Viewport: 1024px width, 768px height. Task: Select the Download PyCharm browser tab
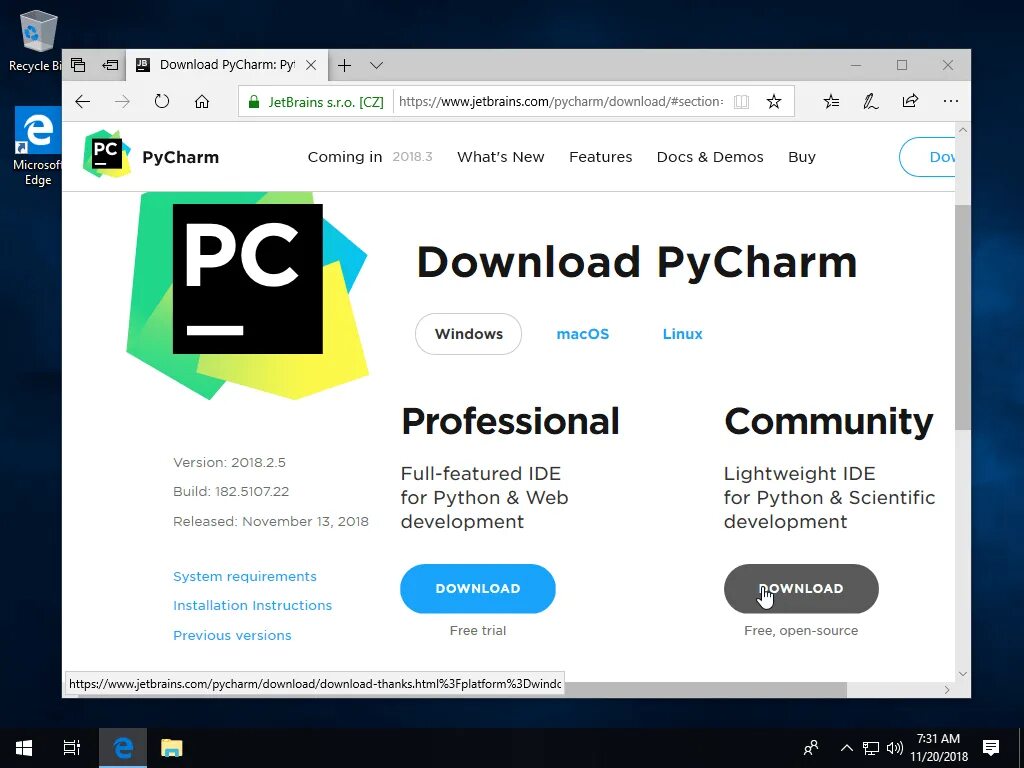(x=226, y=65)
